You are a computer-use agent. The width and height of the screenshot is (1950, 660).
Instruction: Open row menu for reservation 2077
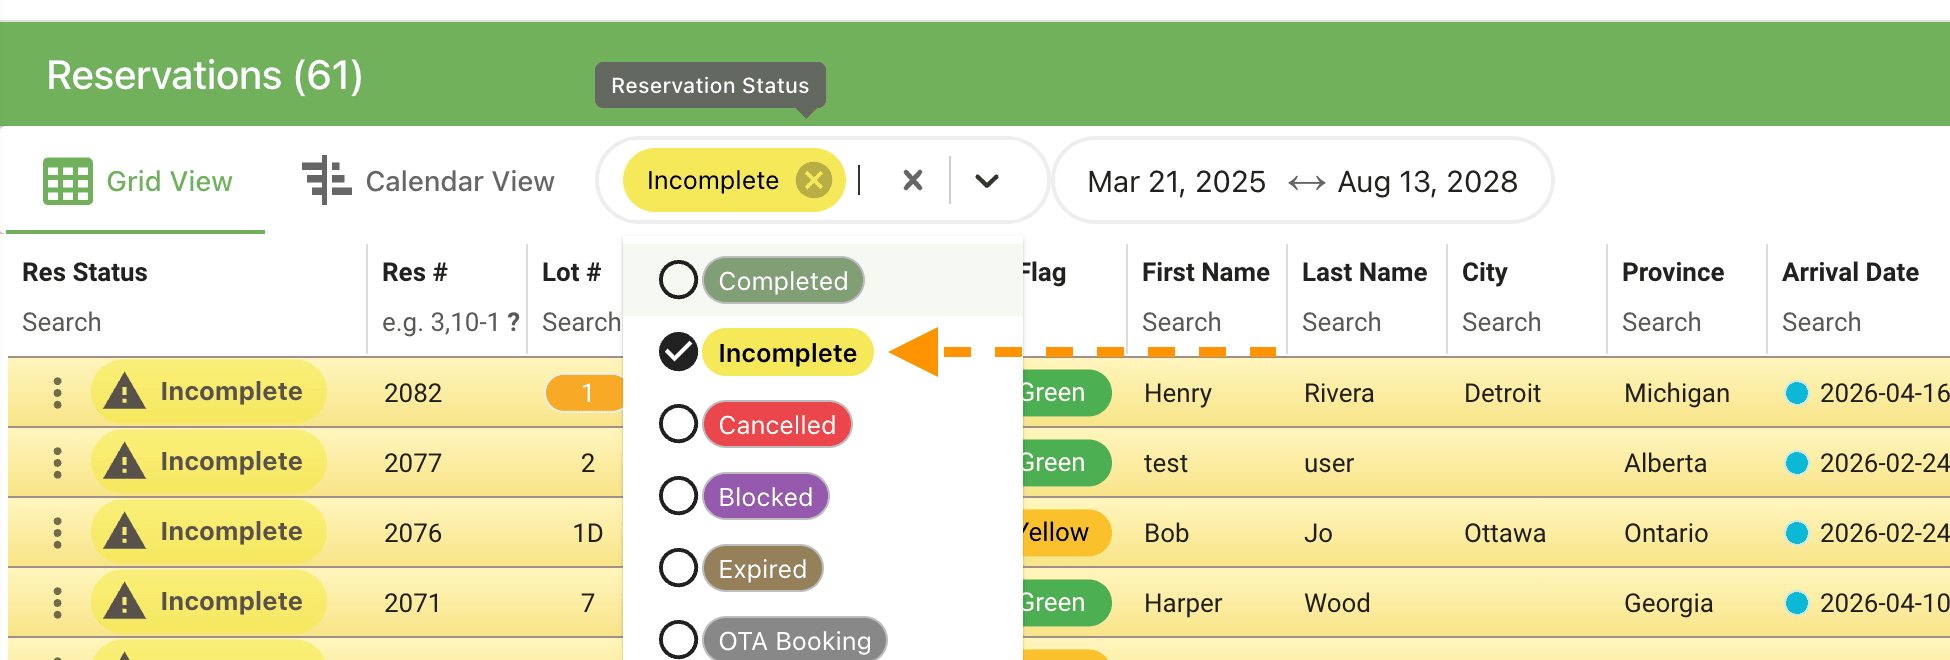[57, 463]
